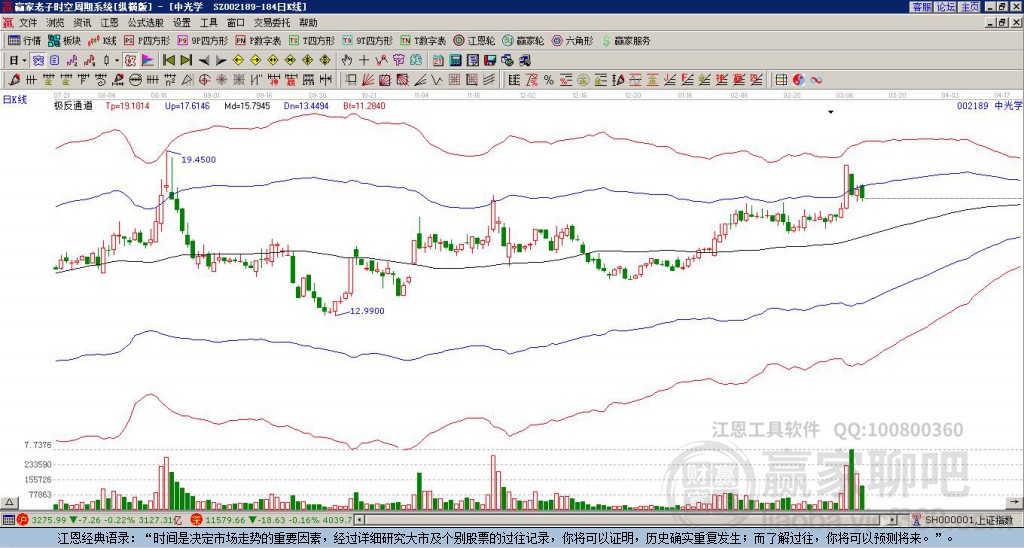The height and width of the screenshot is (548, 1024).
Task: Open the 江恩 menu
Action: [x=110, y=23]
